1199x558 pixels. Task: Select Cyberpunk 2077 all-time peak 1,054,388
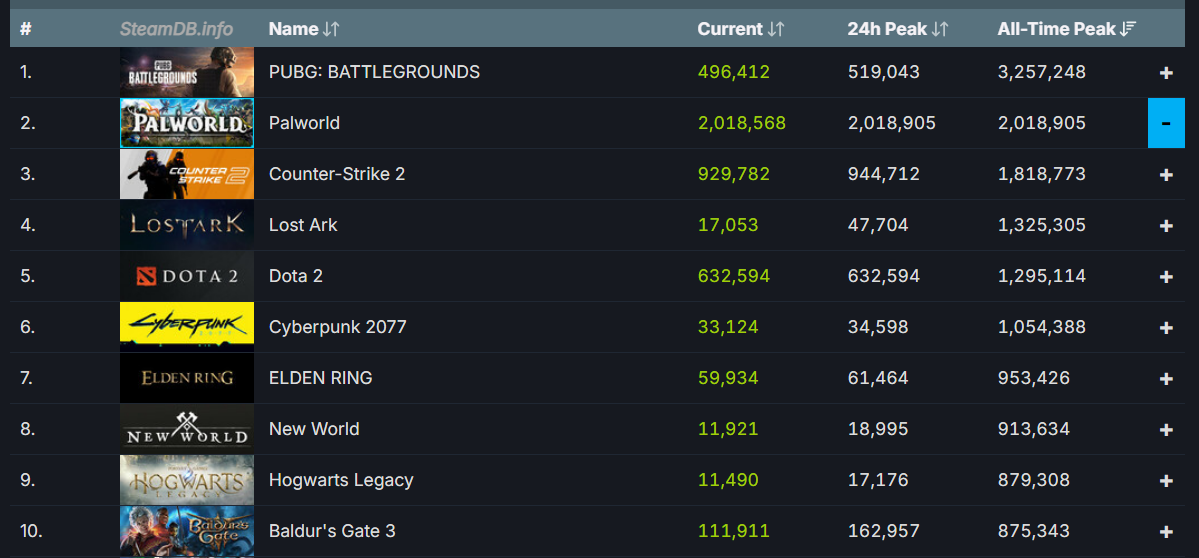(1041, 327)
